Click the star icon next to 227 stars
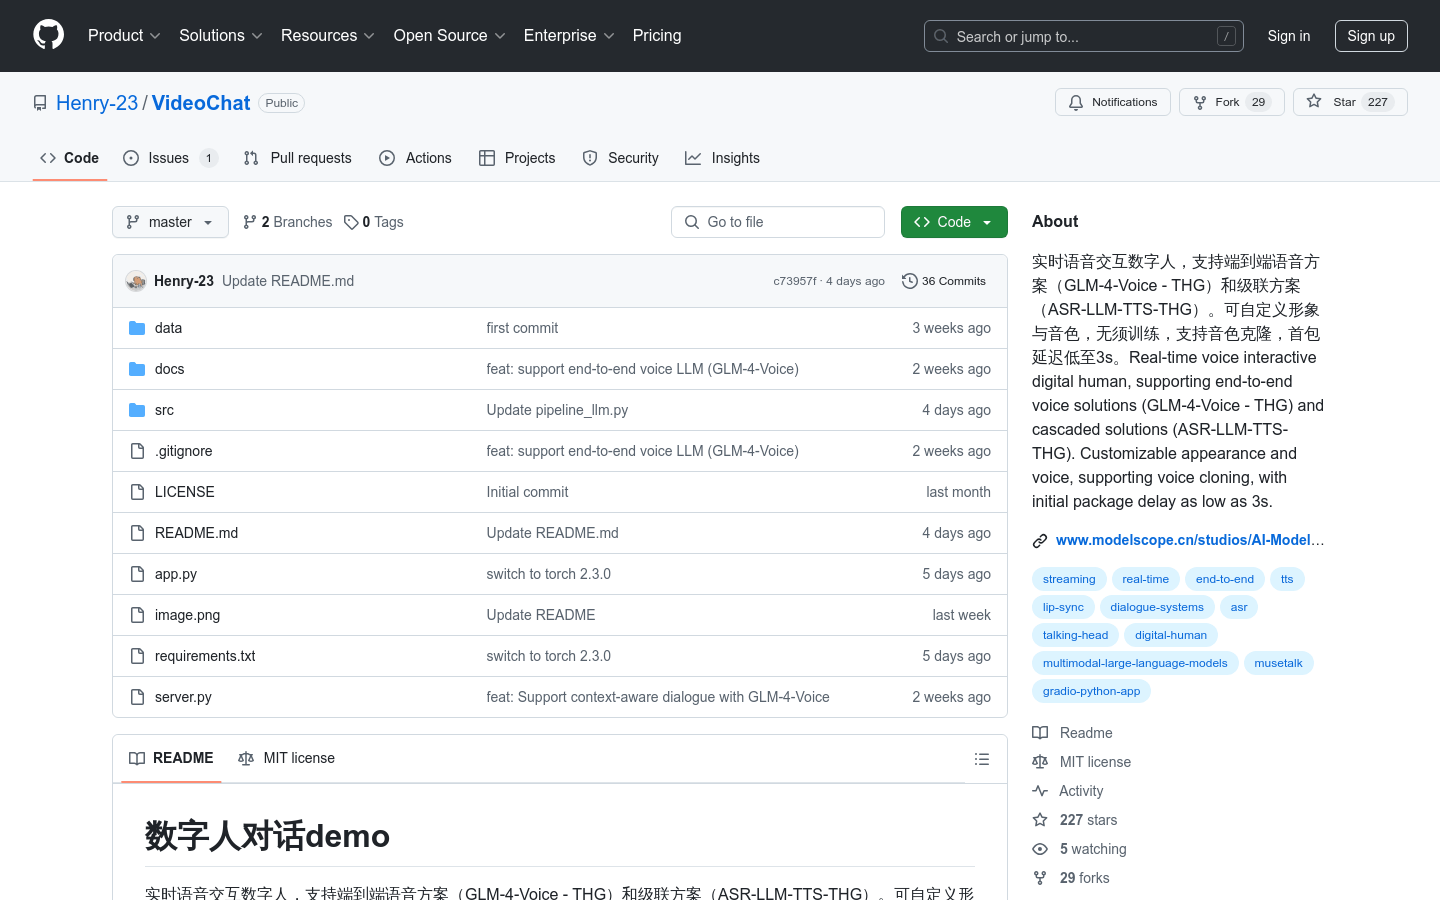Viewport: 1440px width, 900px height. click(1040, 820)
